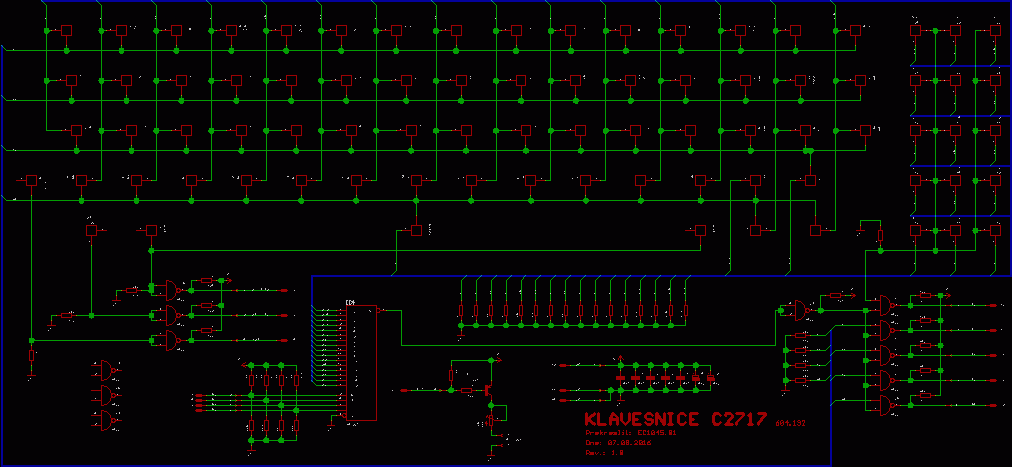Select rightmost resistor in the twelve-resistor pull-up row
Viewport: 1012px width, 467px height.
(x=686, y=312)
